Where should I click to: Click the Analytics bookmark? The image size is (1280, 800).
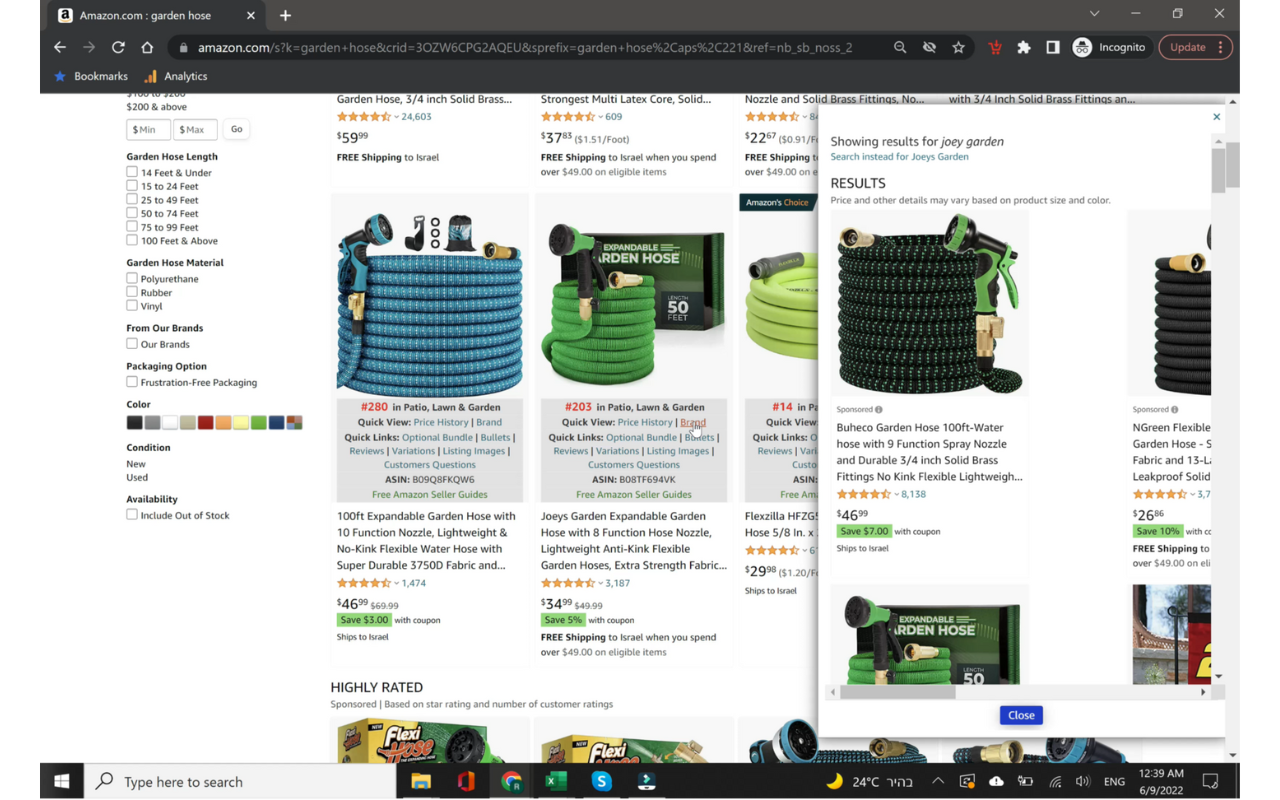(175, 76)
